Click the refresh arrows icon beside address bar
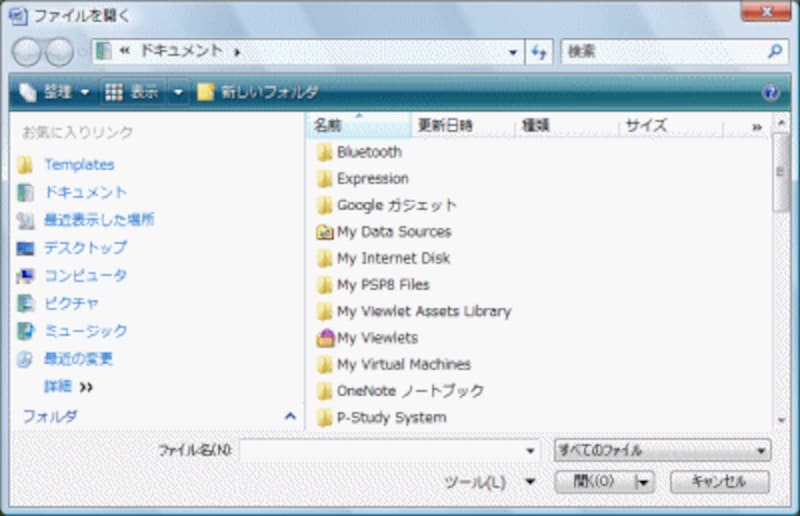The width and height of the screenshot is (800, 516). click(539, 52)
